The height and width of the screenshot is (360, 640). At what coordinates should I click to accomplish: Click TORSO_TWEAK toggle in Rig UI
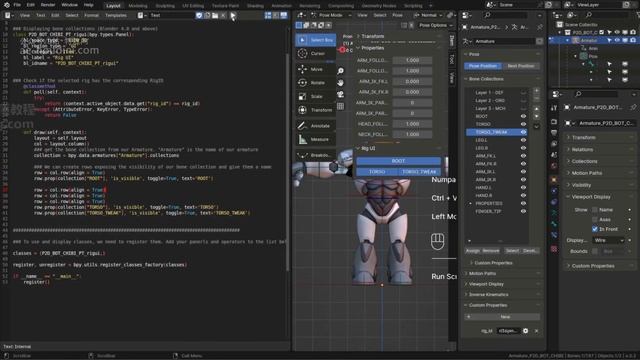tap(419, 172)
